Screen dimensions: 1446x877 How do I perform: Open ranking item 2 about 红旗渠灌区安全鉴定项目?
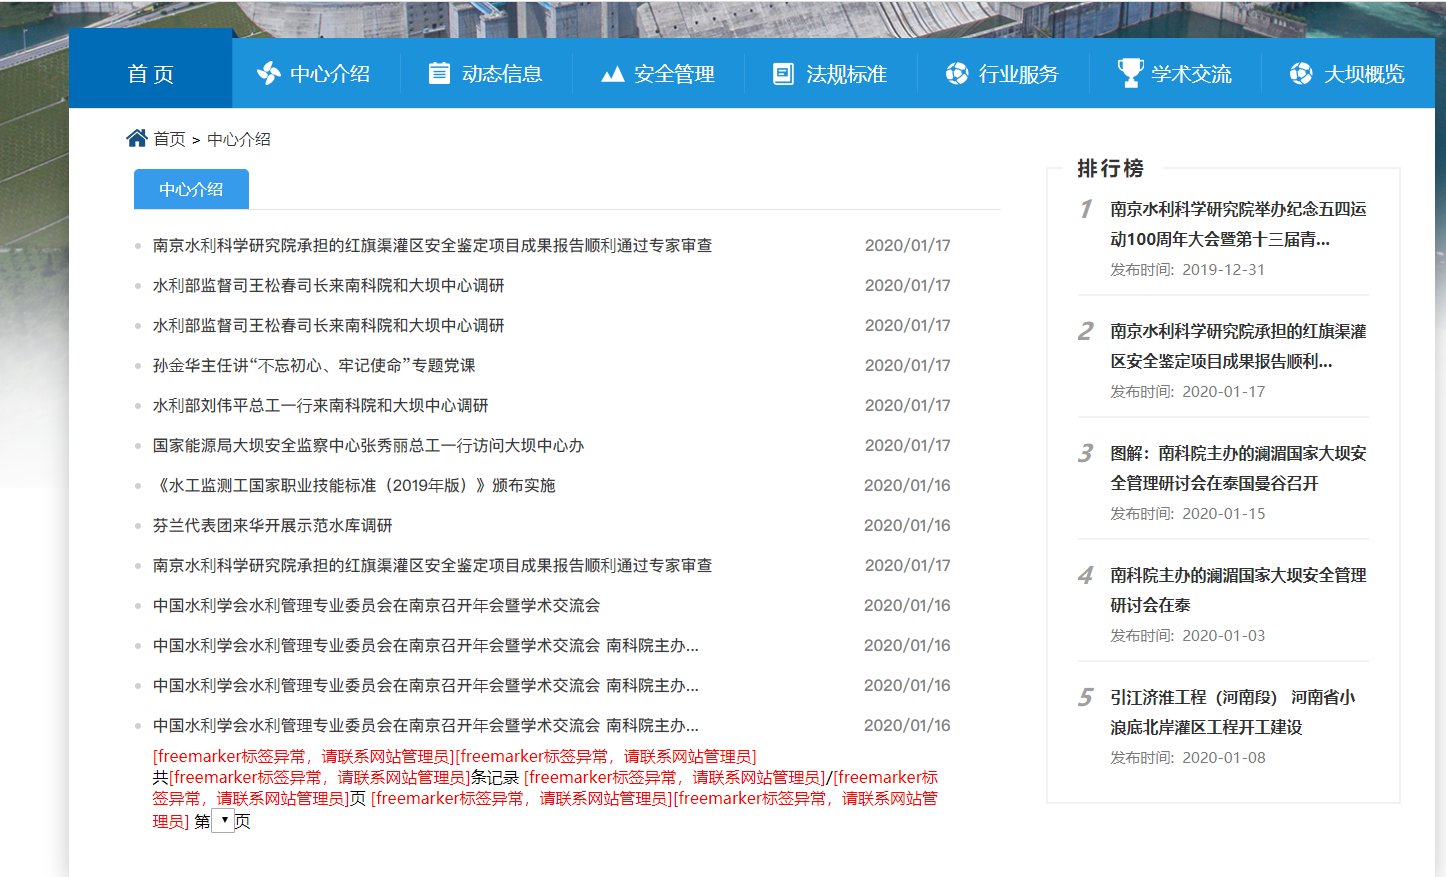[x=1238, y=346]
